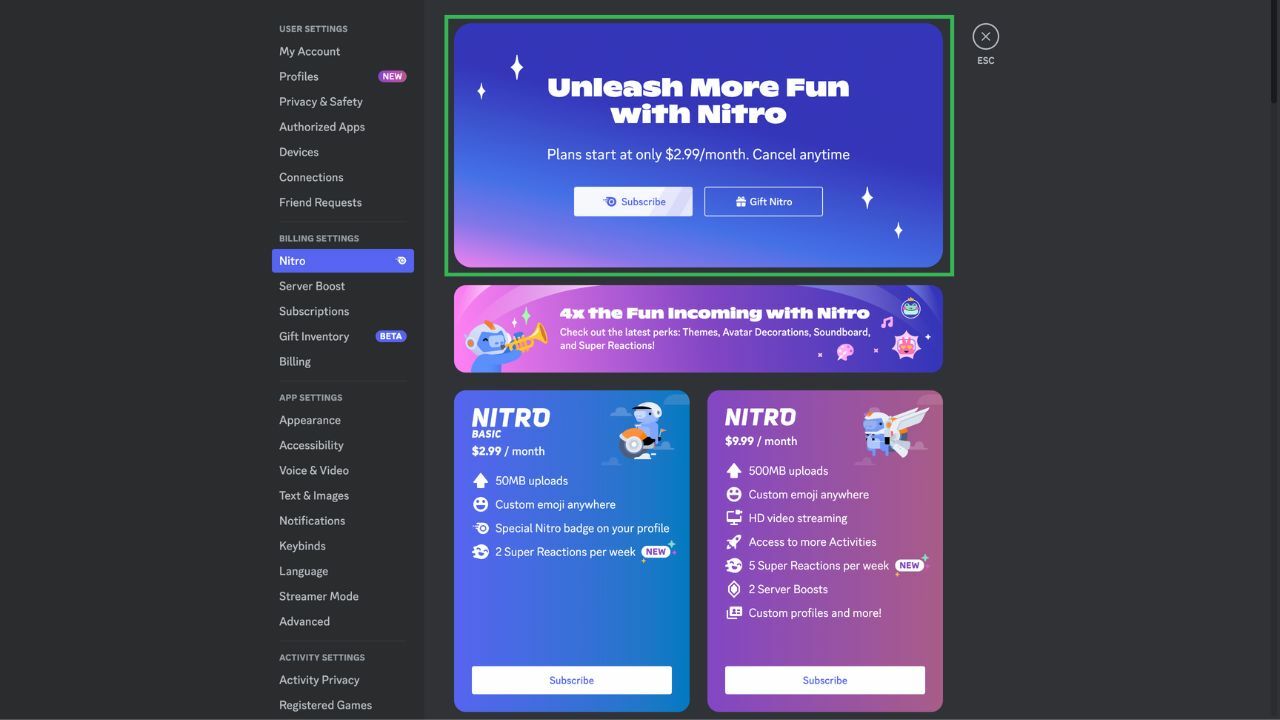Select Nitro in billing settings
The height and width of the screenshot is (720, 1280).
[342, 261]
